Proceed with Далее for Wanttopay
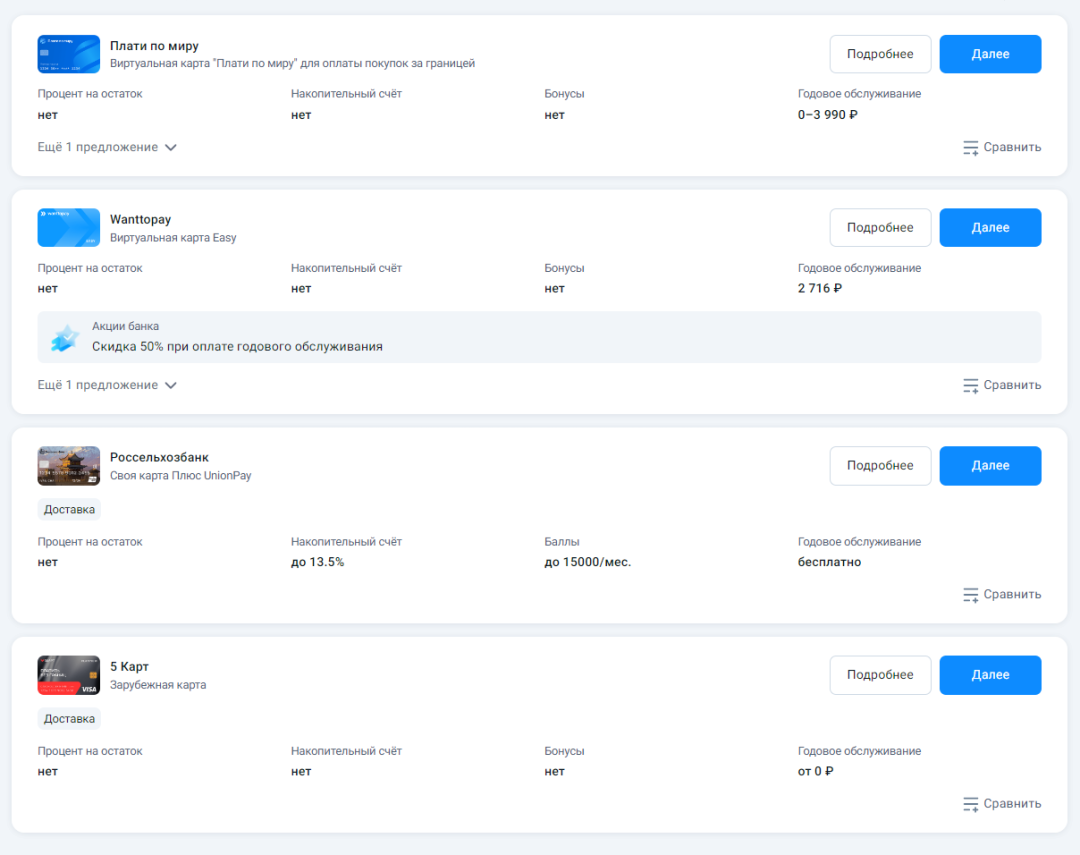Screen dimensions: 1080x855 click(990, 227)
